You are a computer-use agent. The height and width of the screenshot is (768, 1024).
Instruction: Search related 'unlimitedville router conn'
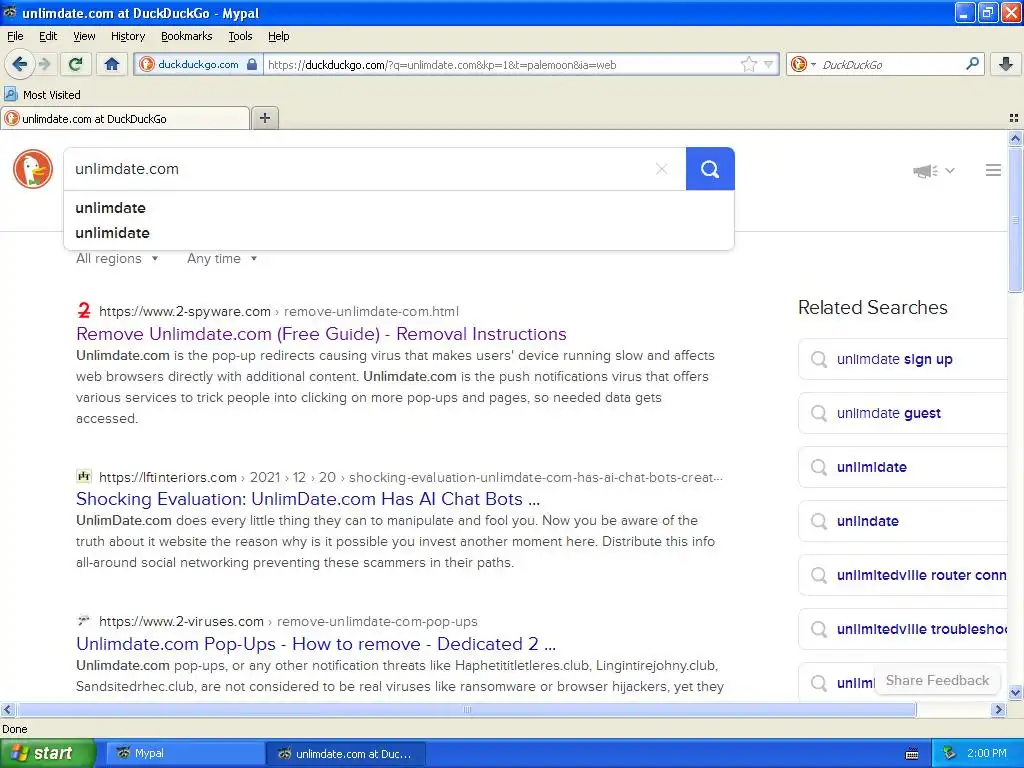coord(903,575)
